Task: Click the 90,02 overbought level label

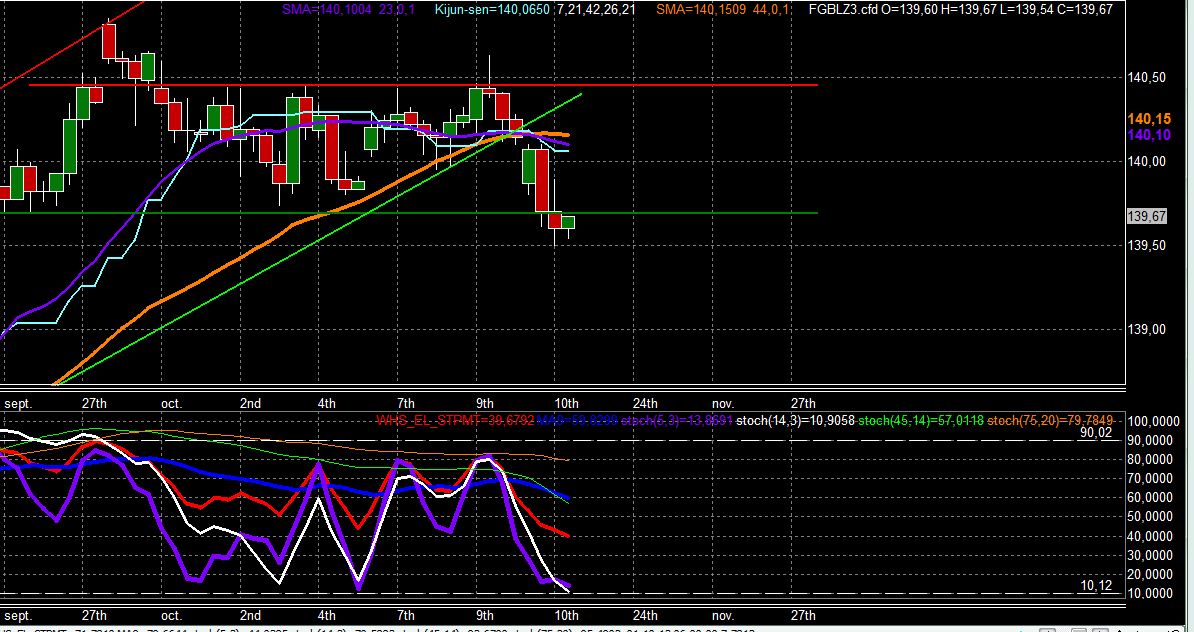Action: [x=1097, y=433]
